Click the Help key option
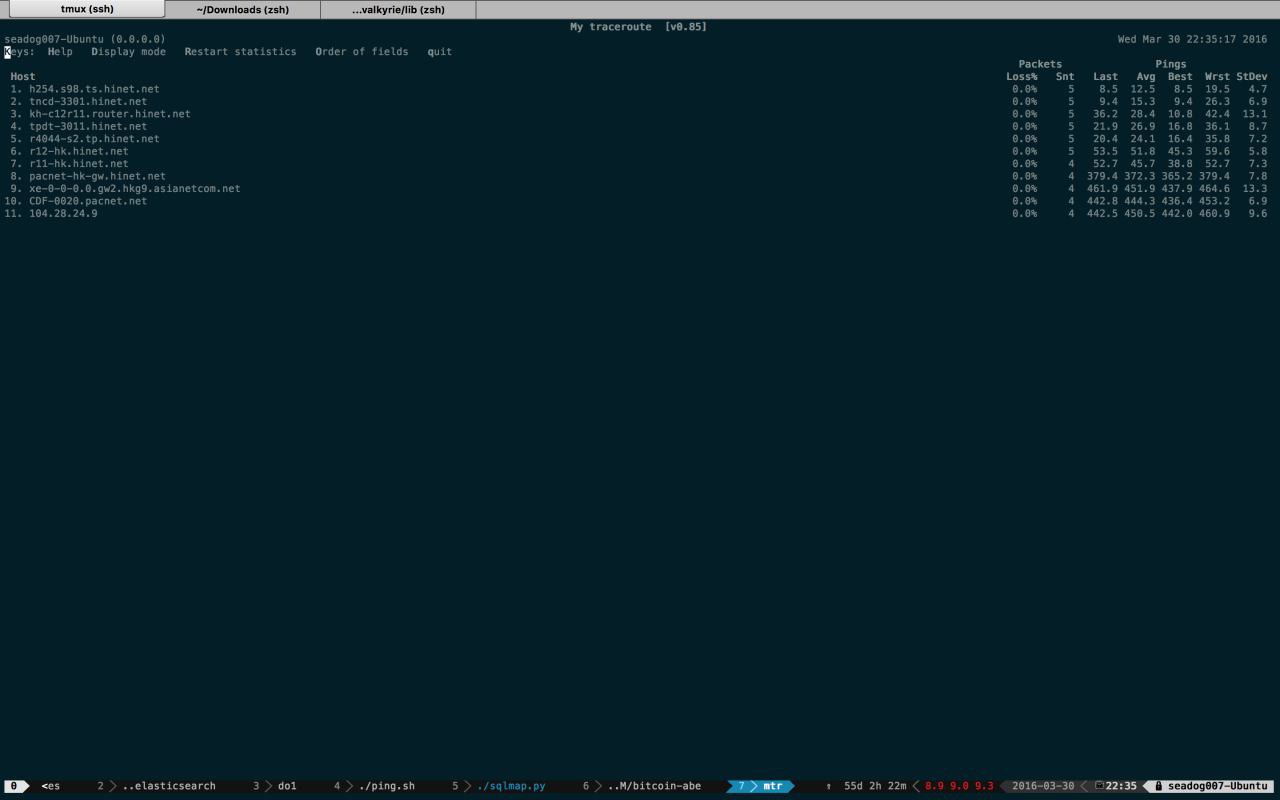 click(60, 51)
